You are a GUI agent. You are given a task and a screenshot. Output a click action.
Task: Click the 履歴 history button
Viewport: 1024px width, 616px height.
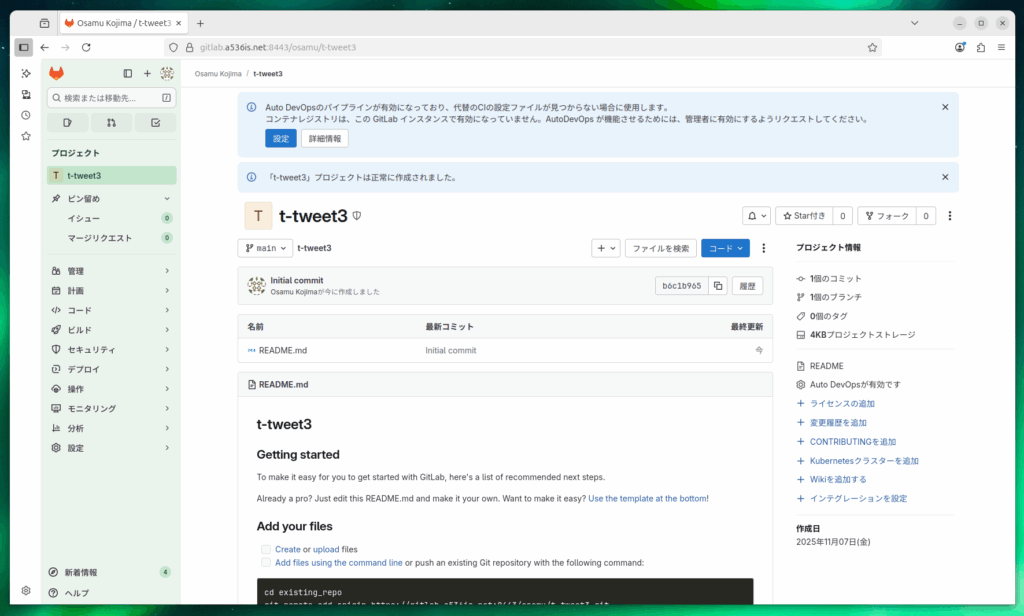pos(747,286)
